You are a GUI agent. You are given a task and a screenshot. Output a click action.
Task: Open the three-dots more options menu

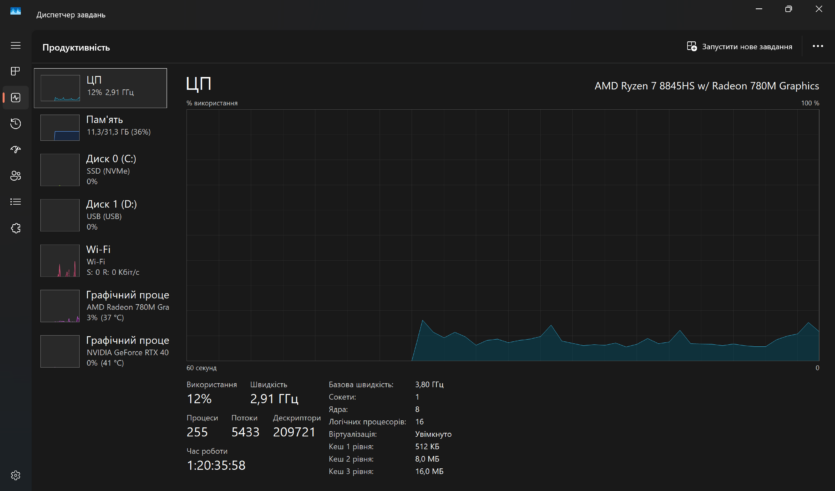818,46
